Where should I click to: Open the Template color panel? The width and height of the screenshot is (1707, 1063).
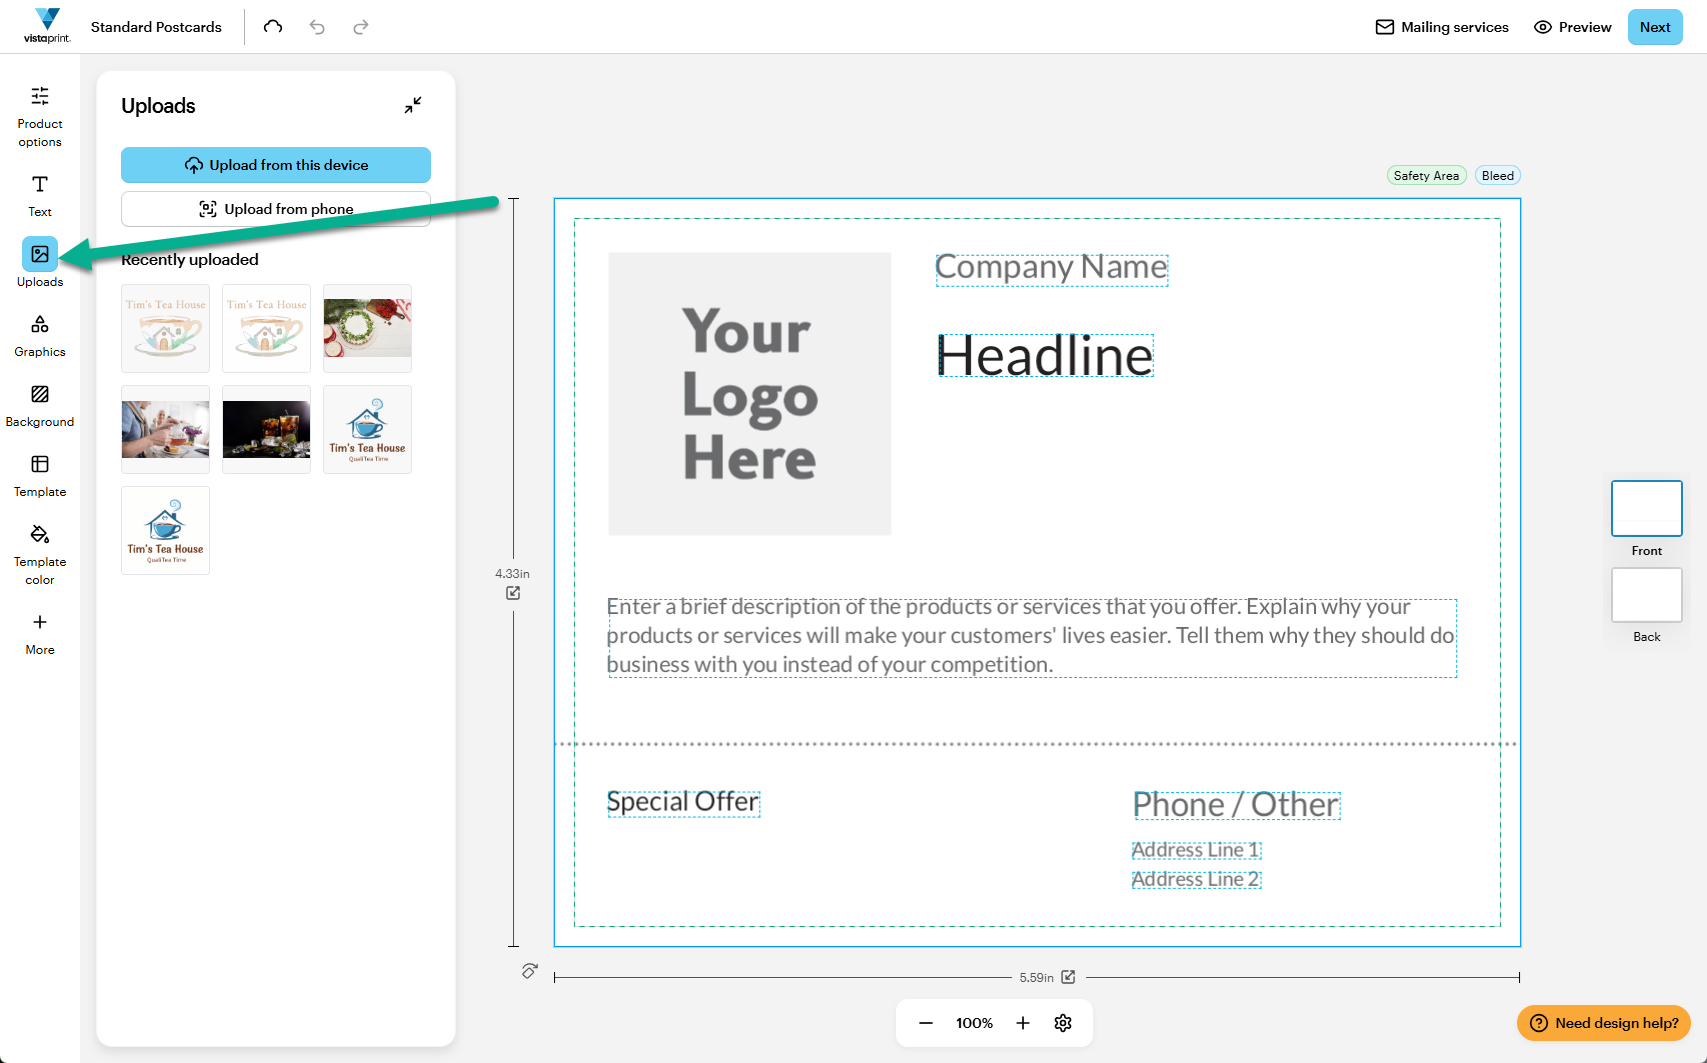click(x=40, y=555)
